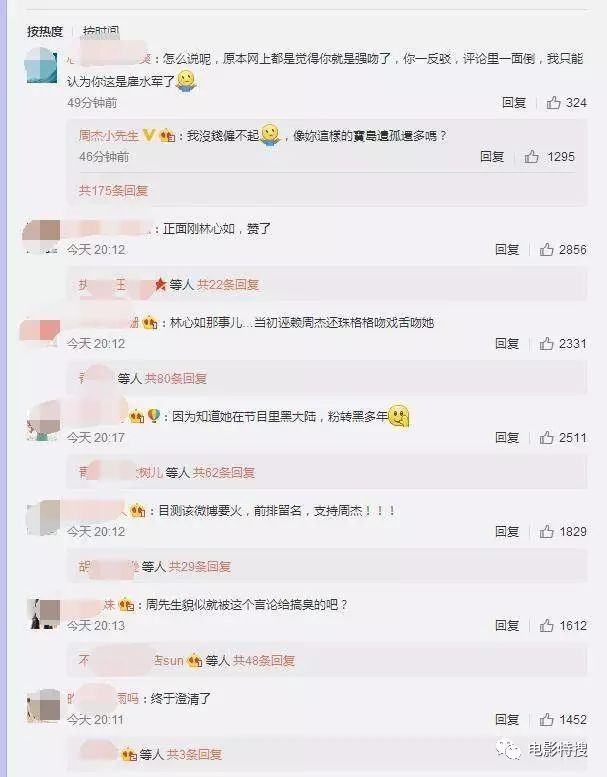Switch to the 按时间 sorting tab
607x777 pixels.
pyautogui.click(x=101, y=32)
